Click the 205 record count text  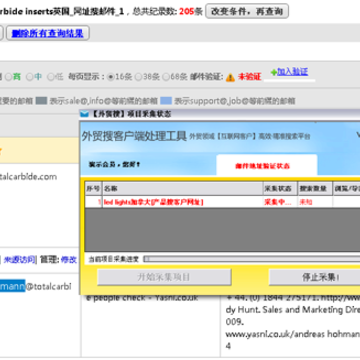[187, 11]
